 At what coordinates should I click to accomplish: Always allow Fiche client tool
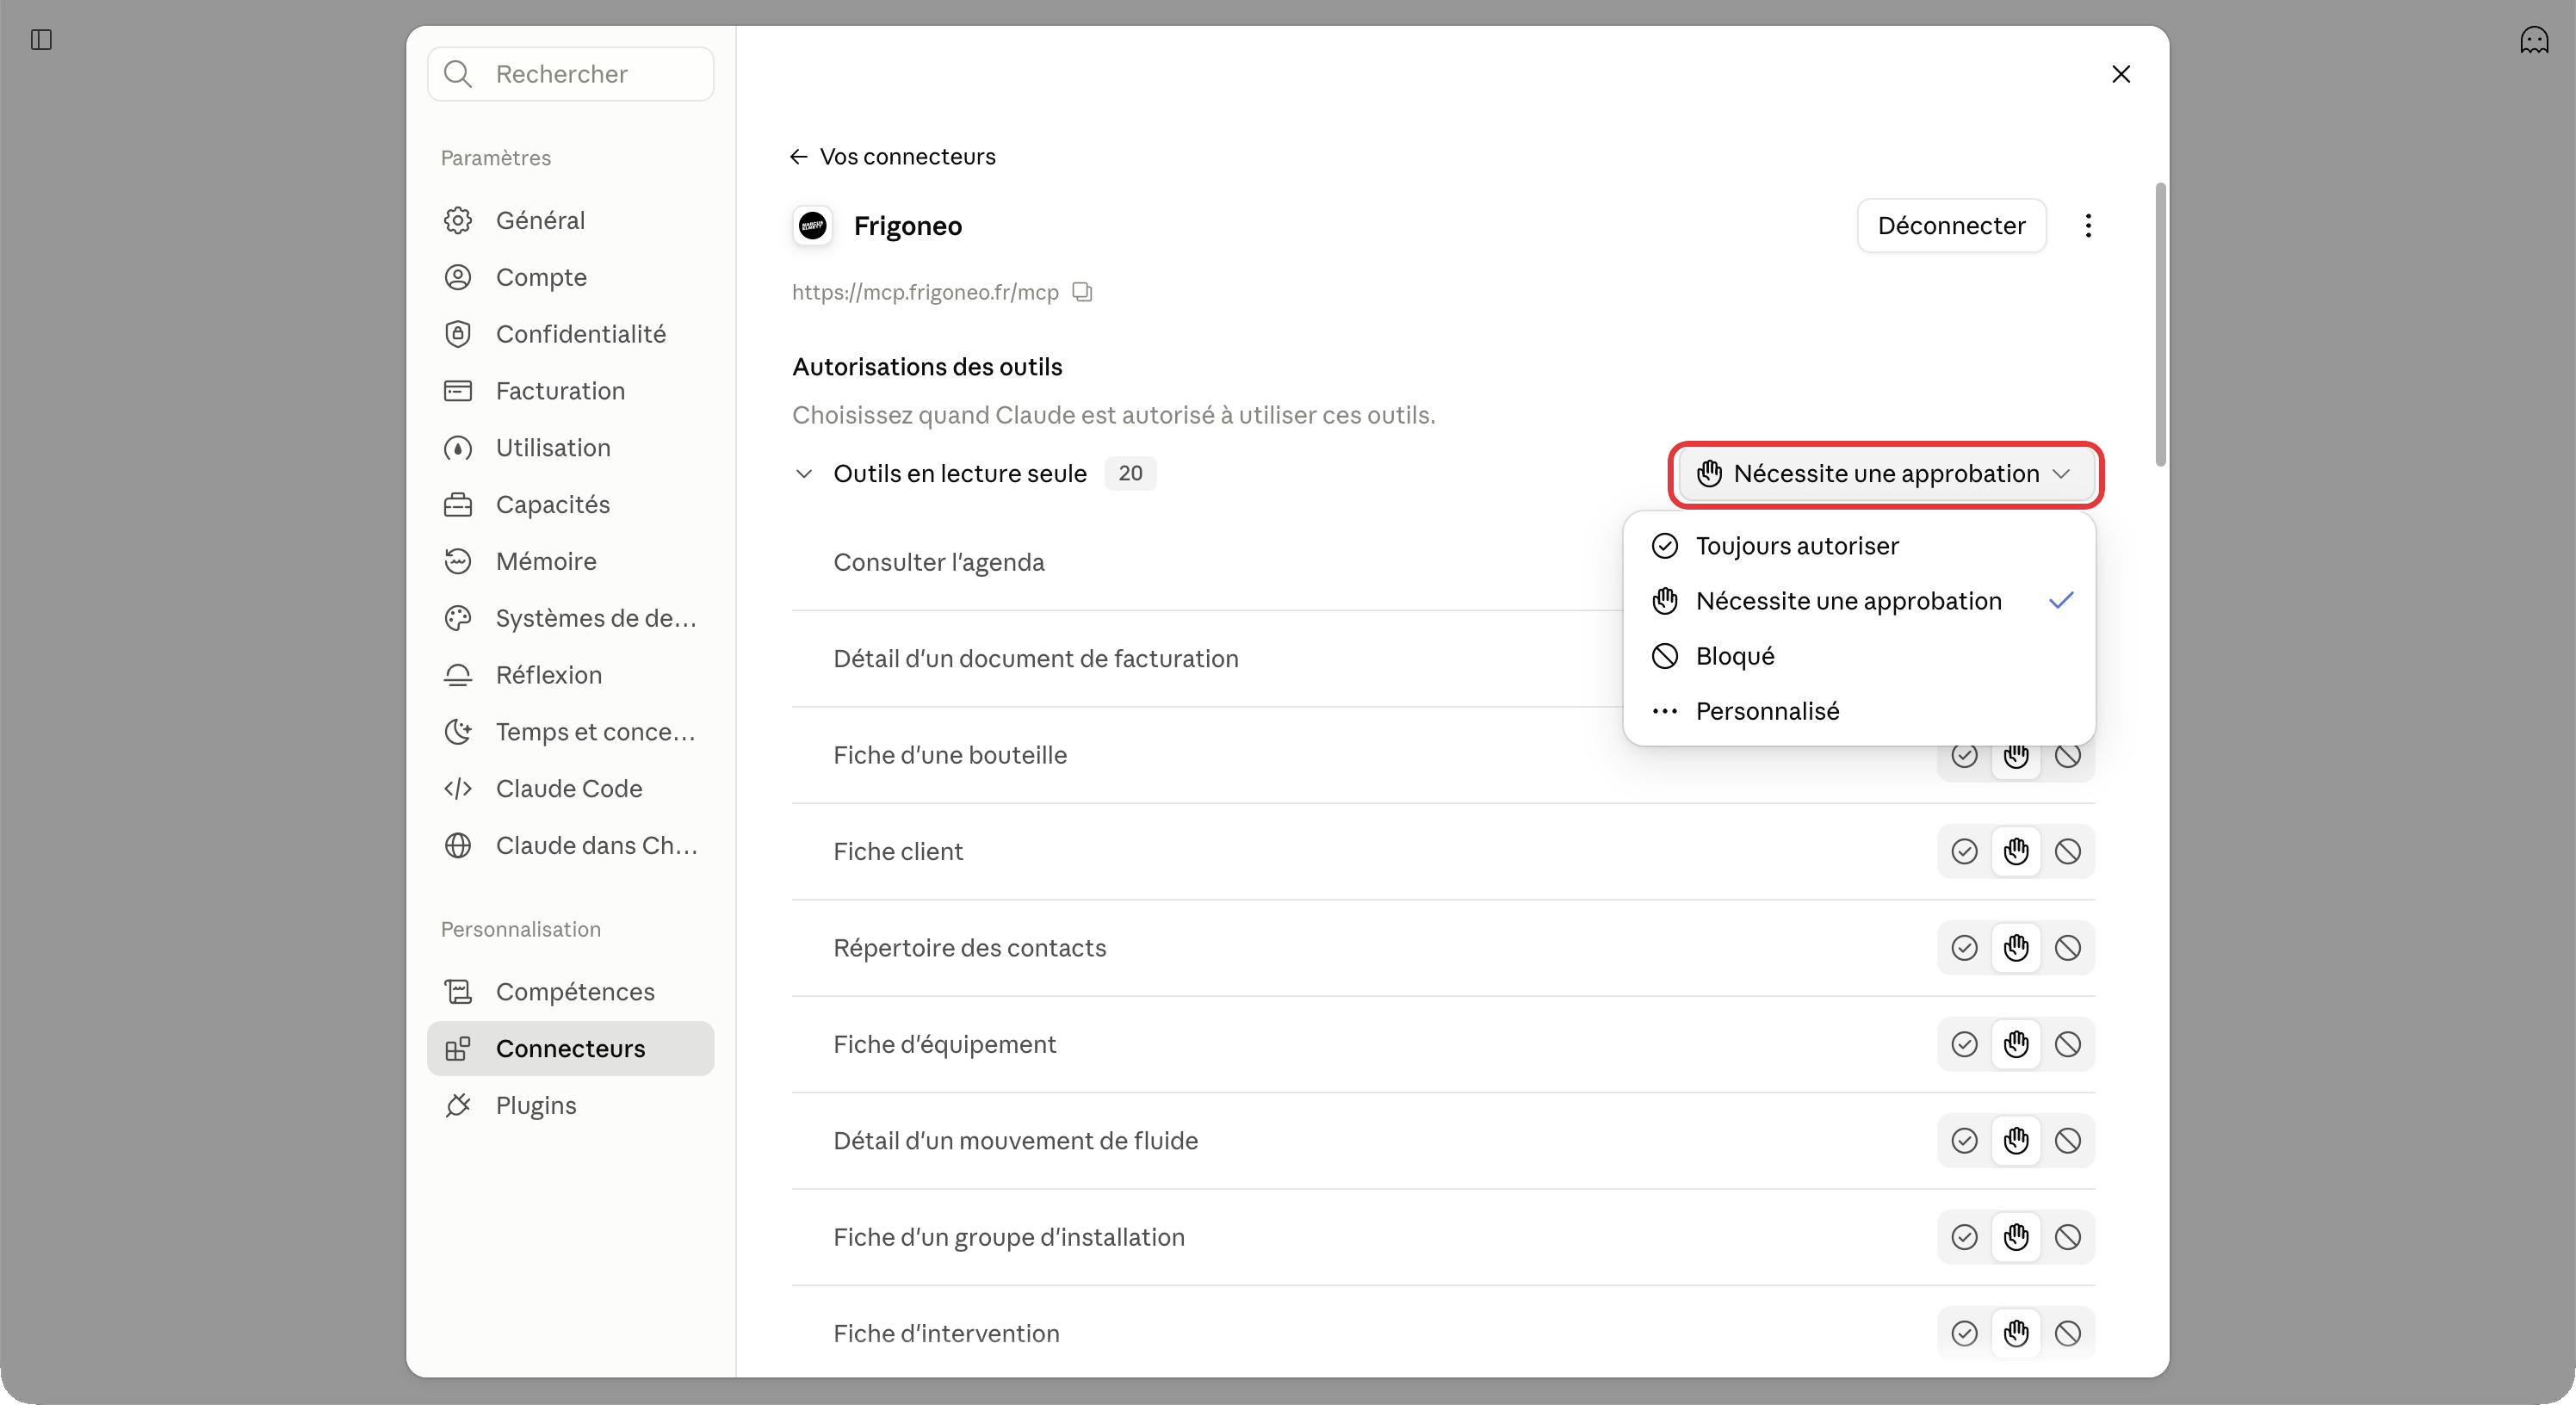tap(1964, 852)
